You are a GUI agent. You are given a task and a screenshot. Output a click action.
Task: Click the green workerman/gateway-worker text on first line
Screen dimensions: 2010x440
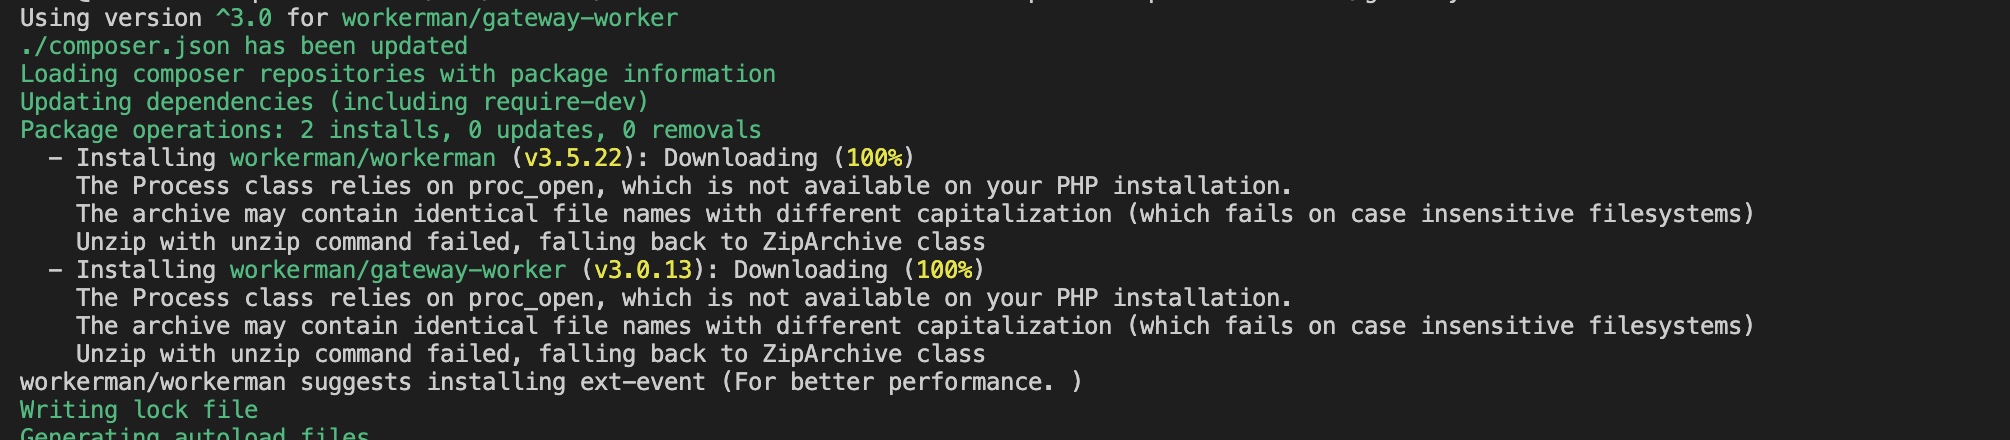tap(510, 18)
